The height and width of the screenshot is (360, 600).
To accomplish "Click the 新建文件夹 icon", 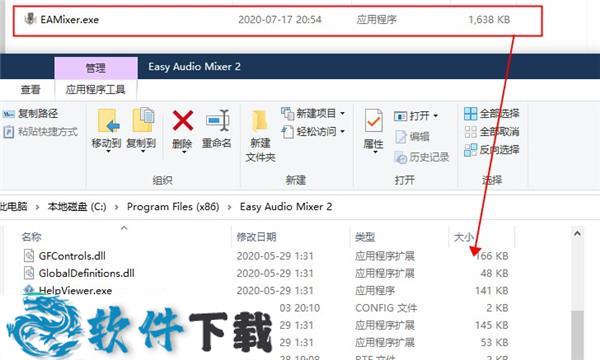I will pos(260,121).
